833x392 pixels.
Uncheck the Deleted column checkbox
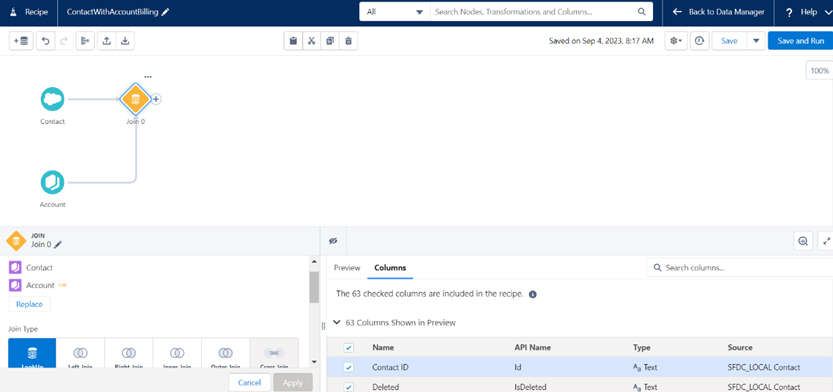coord(348,387)
